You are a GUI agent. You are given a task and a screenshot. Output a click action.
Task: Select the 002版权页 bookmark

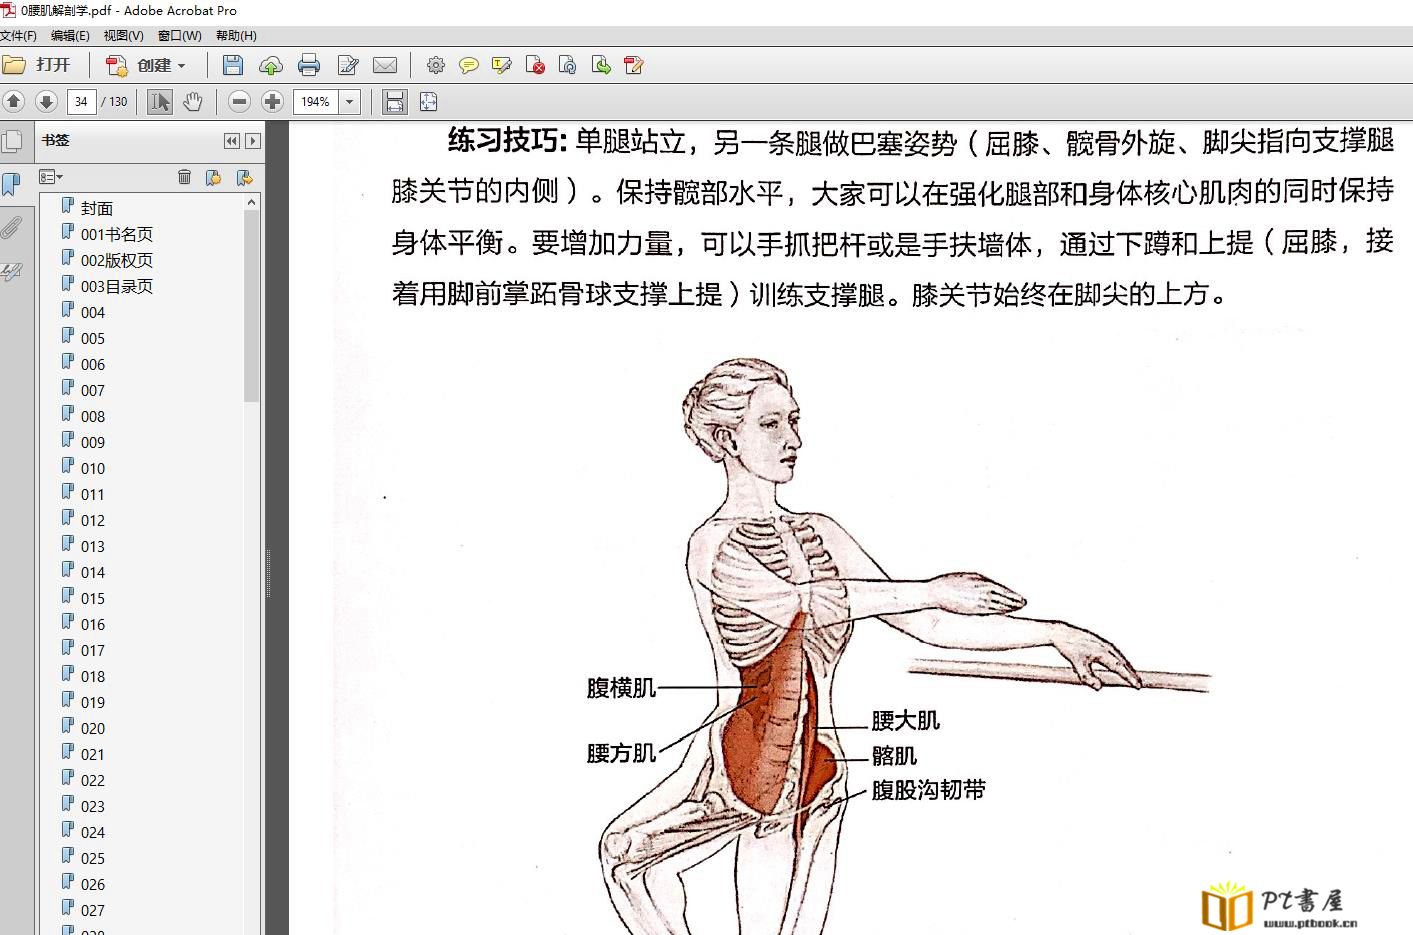[117, 260]
